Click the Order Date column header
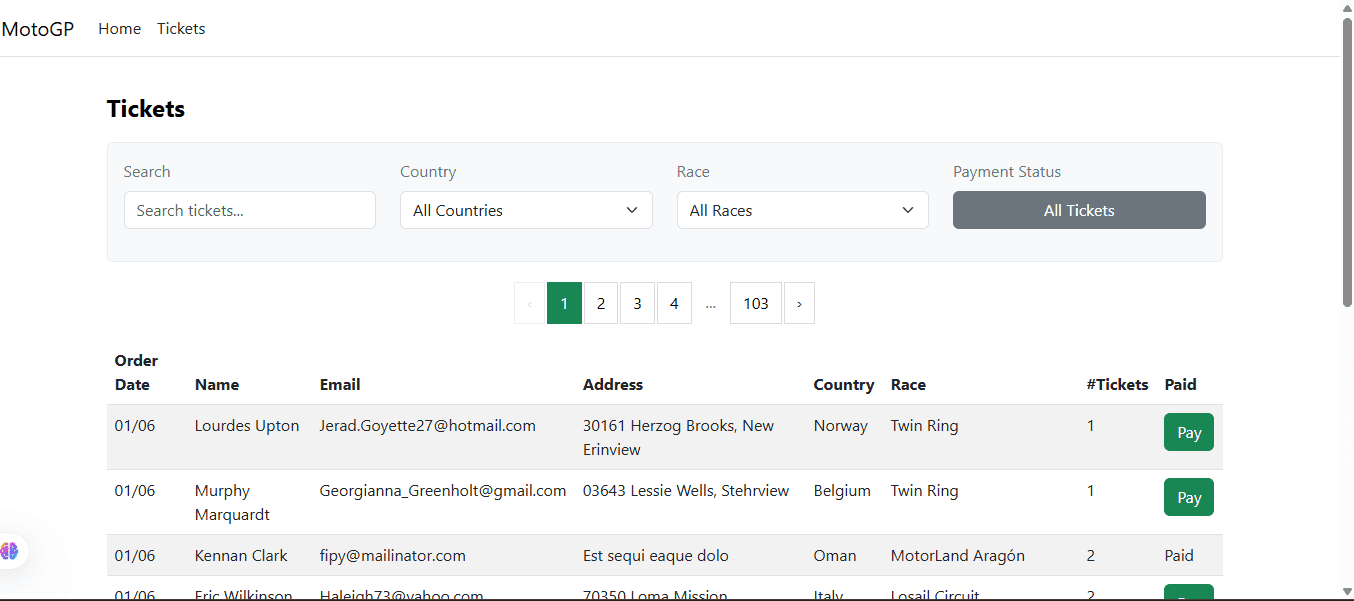Viewport: 1354px width, 601px height. (x=136, y=372)
